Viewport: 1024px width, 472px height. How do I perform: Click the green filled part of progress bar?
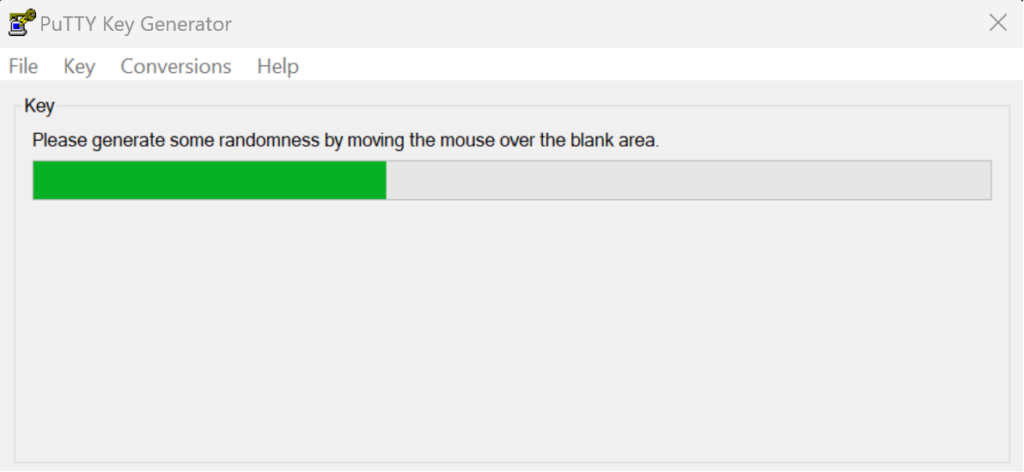(209, 180)
